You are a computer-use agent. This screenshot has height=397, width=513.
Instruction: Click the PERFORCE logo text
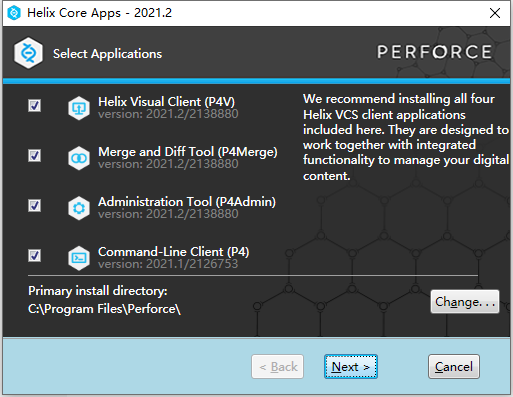point(434,52)
